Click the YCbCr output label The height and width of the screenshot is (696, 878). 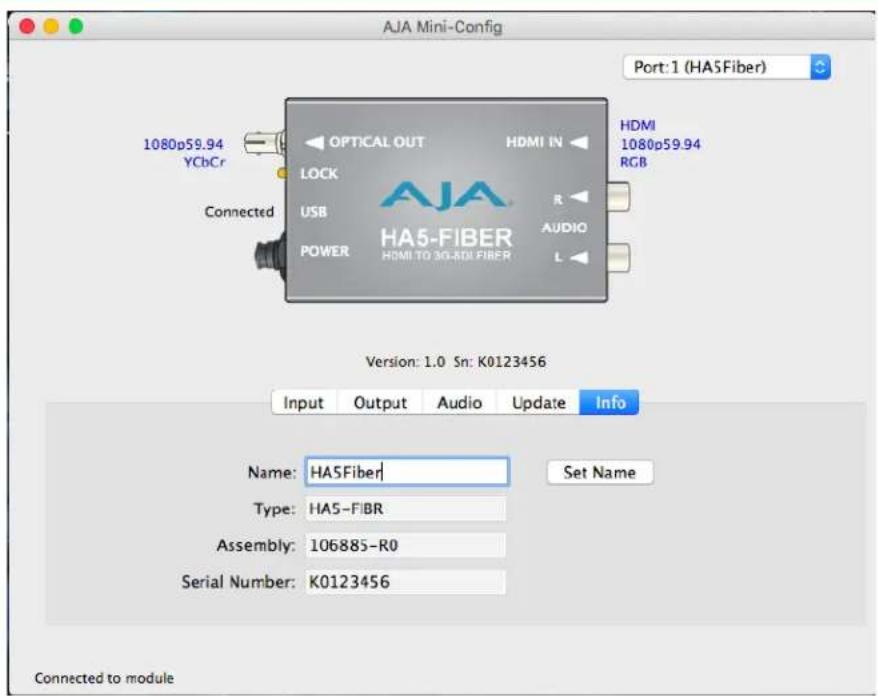(204, 162)
